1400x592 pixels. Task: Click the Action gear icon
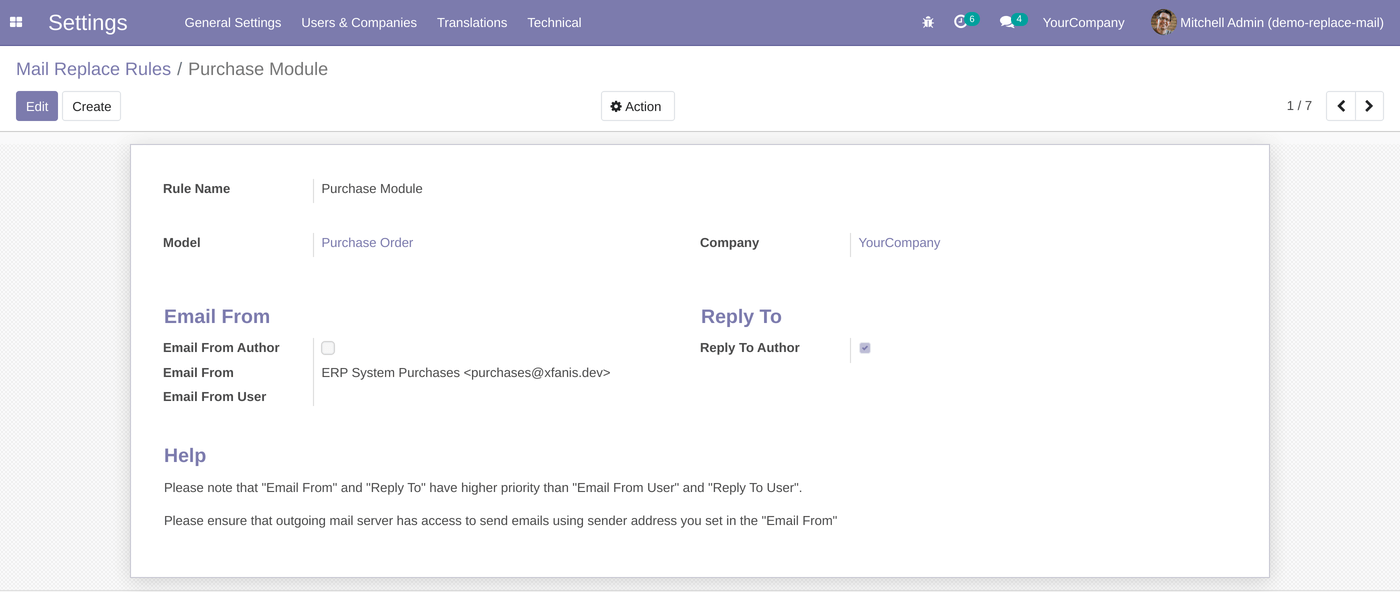click(616, 105)
